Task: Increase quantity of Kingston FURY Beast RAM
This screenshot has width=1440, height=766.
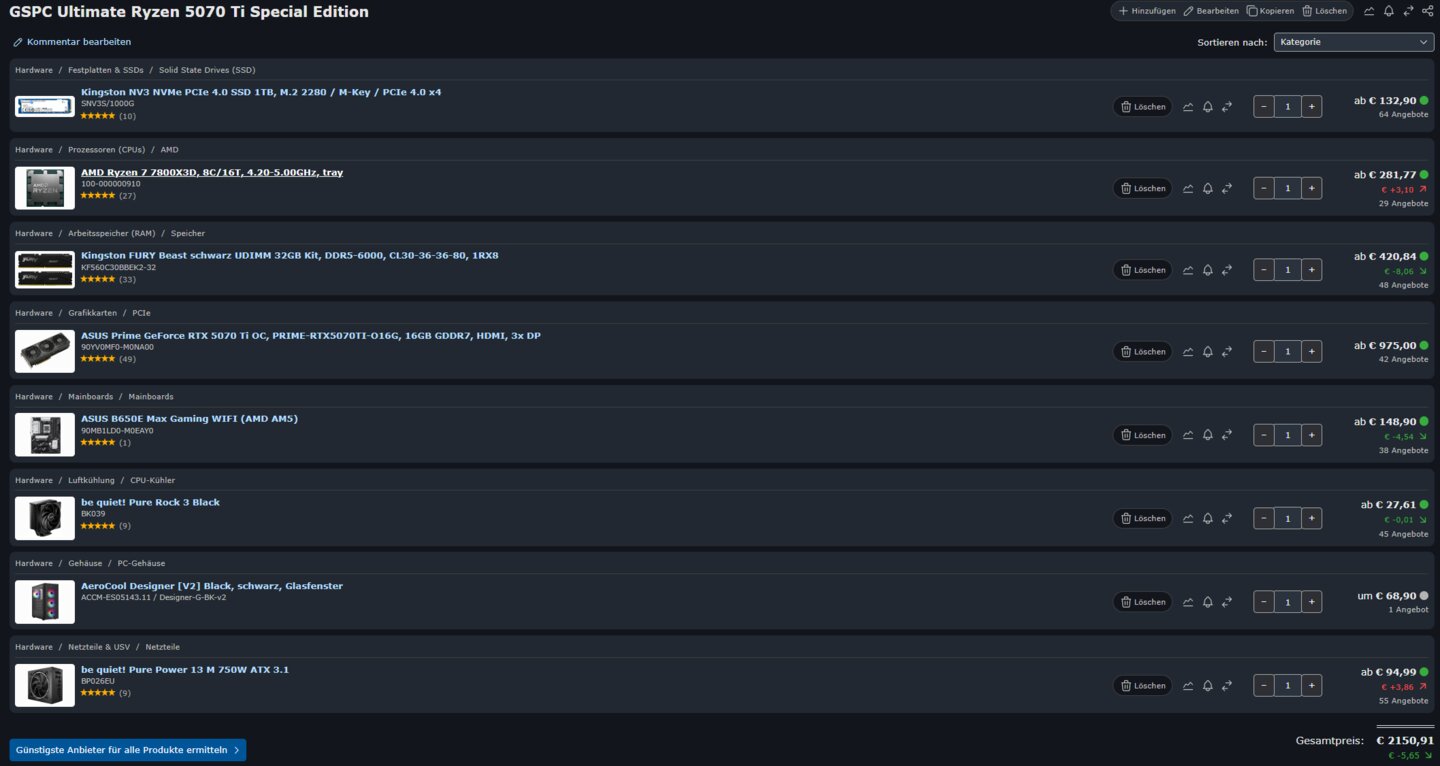Action: [x=1312, y=270]
